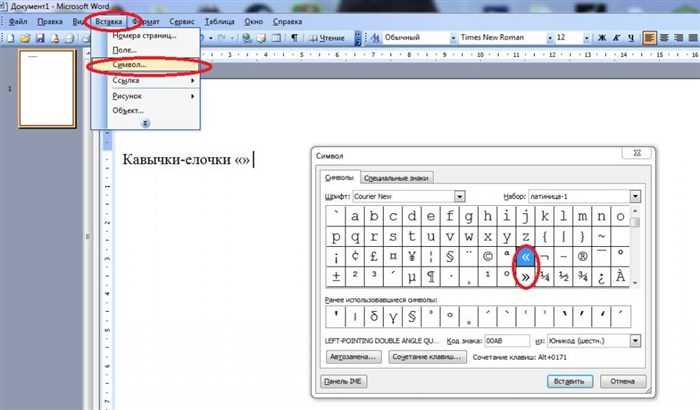Click the New document toolbar icon

point(10,38)
